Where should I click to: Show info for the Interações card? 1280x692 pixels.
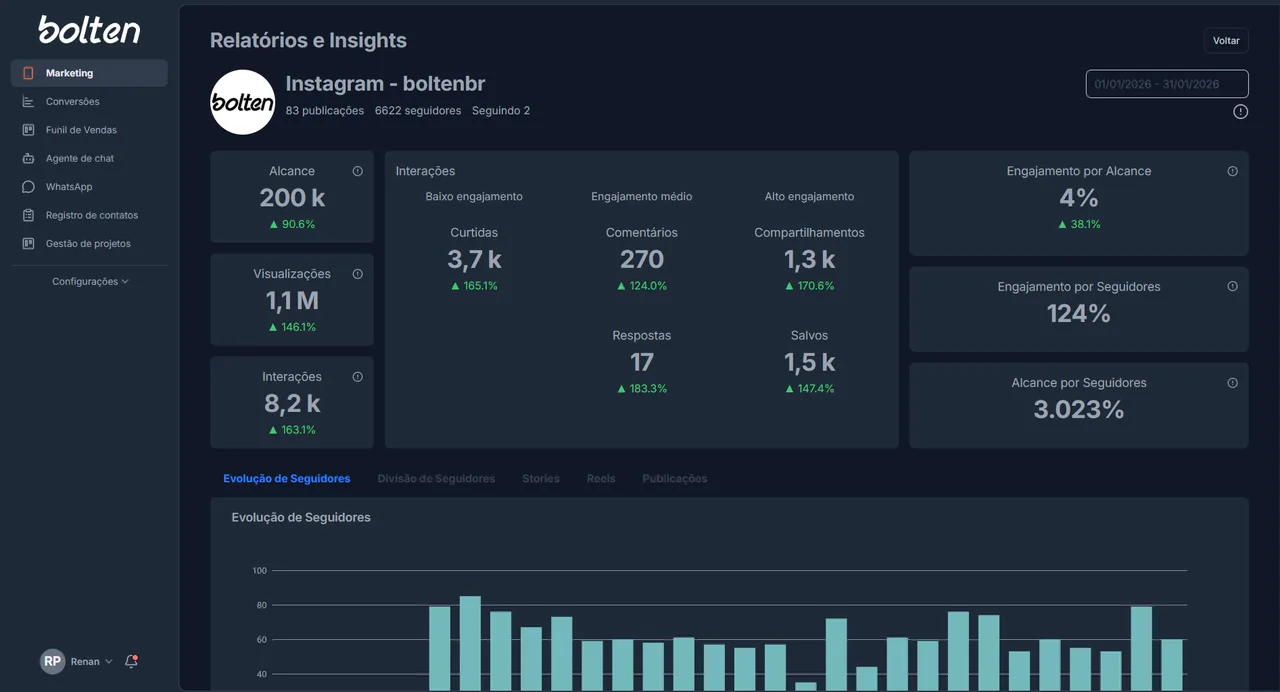(358, 377)
